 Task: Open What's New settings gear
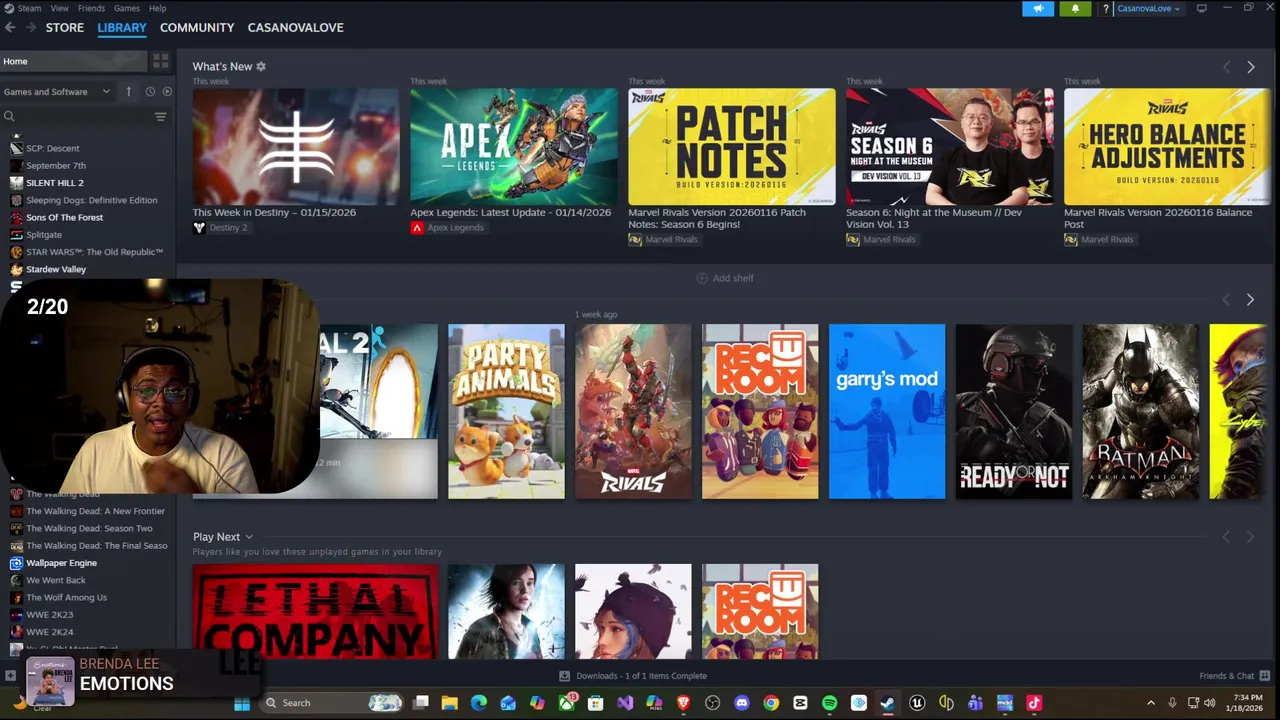[261, 66]
